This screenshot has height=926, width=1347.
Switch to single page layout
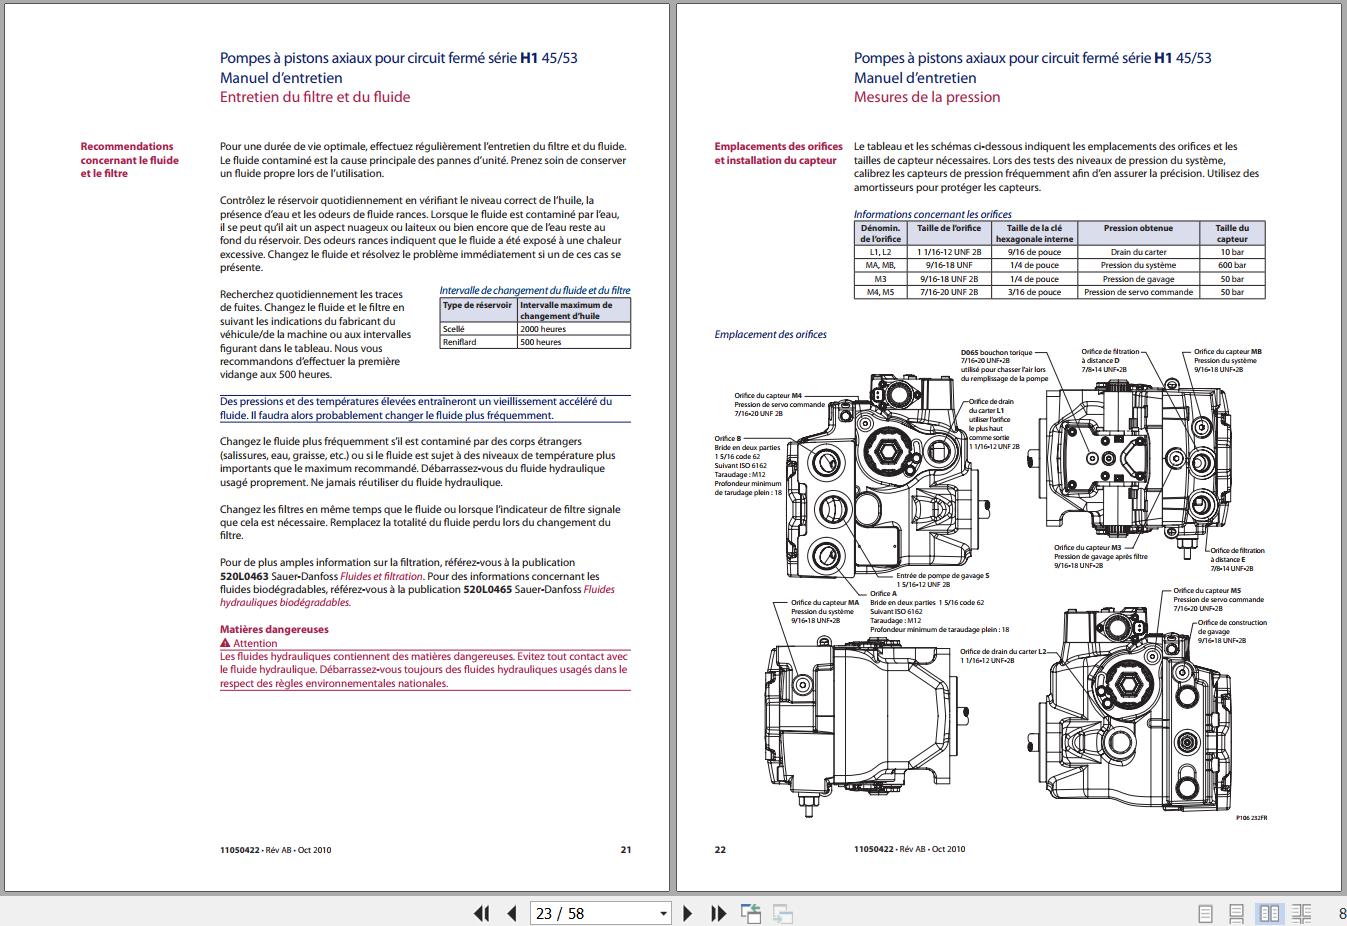(x=1206, y=913)
